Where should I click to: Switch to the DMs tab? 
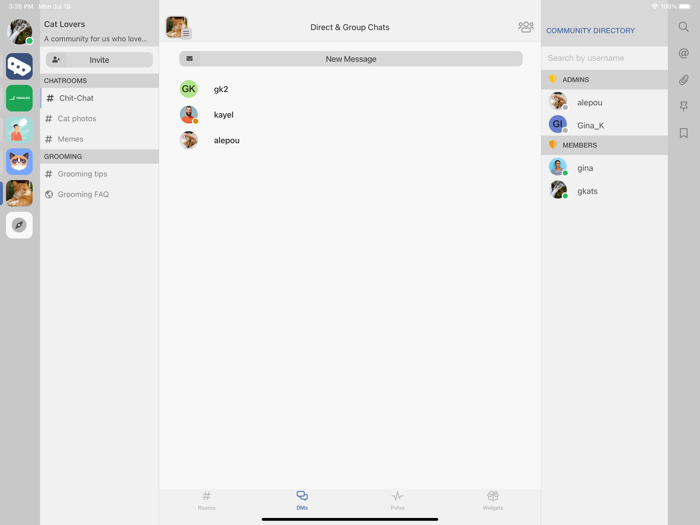click(x=302, y=500)
